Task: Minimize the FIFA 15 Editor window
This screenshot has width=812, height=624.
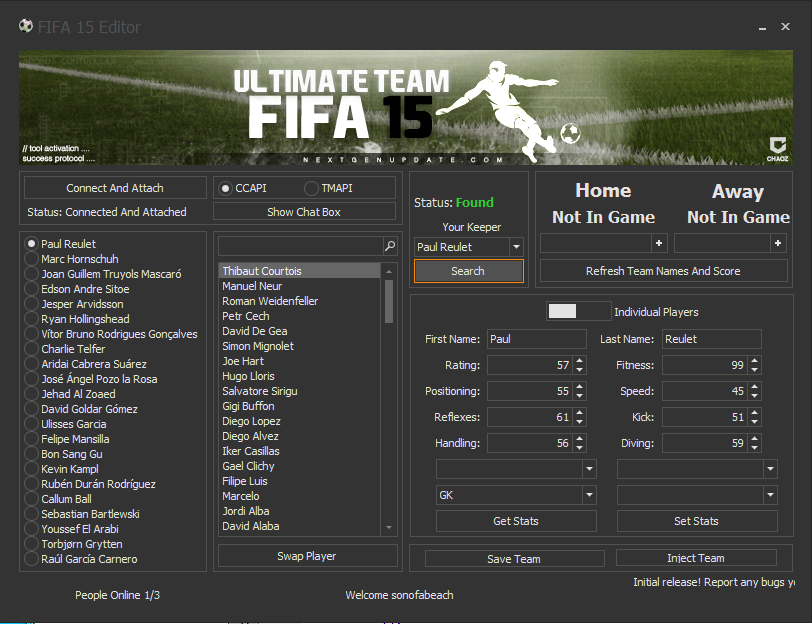Action: 762,27
